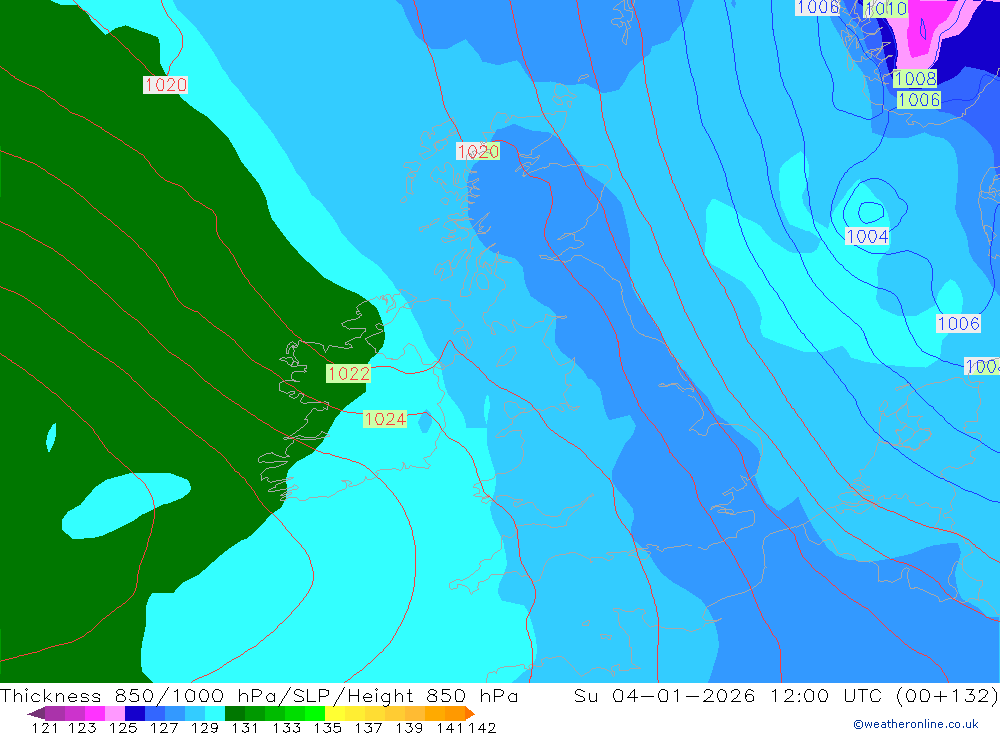Open the weatheronline.co.uk copyright link
The image size is (1000, 733).
tap(916, 724)
